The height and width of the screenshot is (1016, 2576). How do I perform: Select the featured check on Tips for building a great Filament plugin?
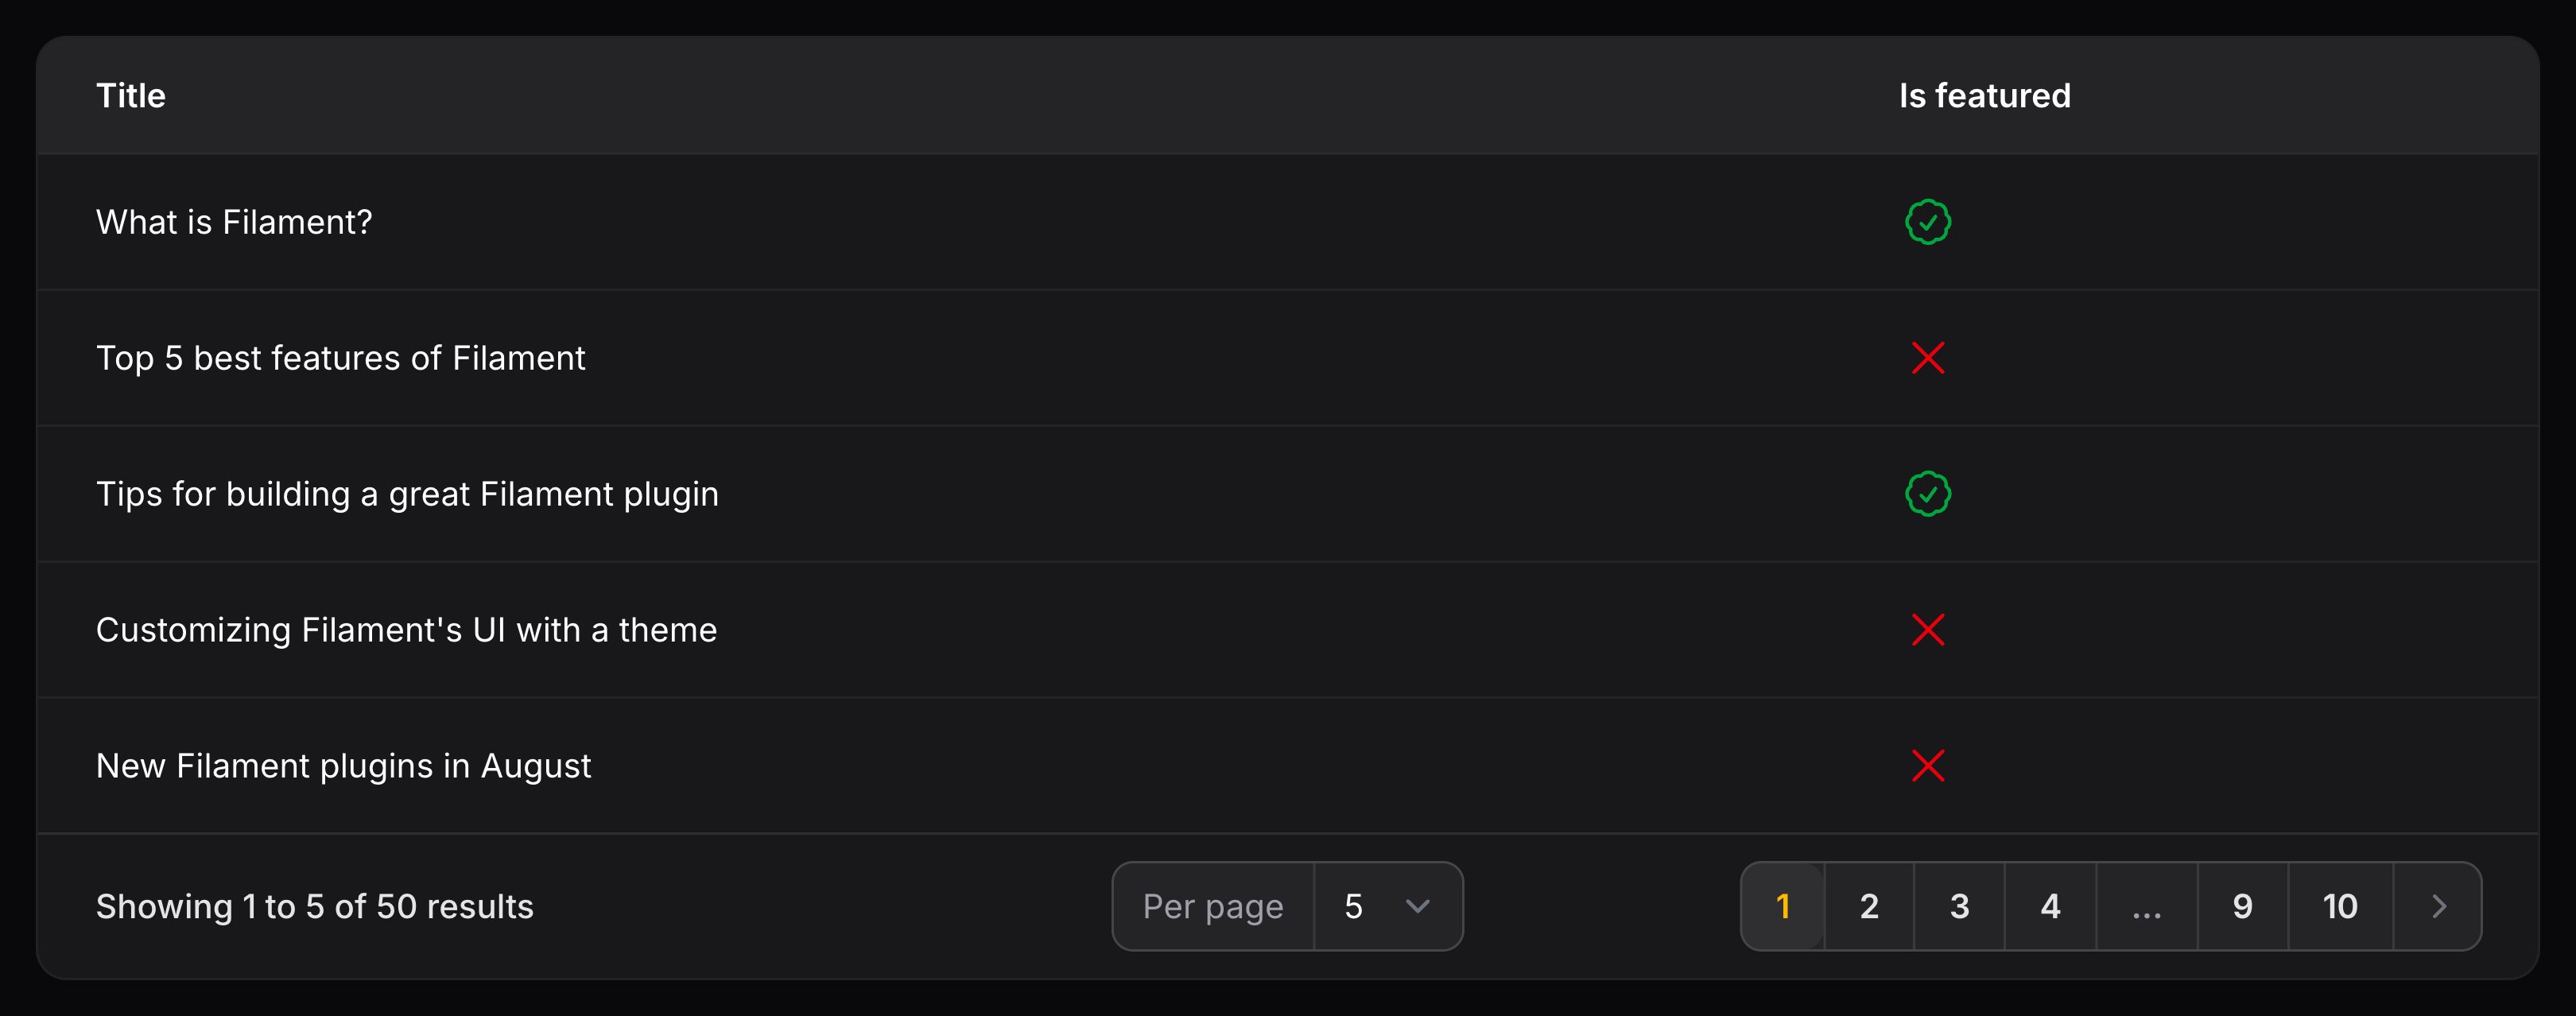coord(1929,493)
